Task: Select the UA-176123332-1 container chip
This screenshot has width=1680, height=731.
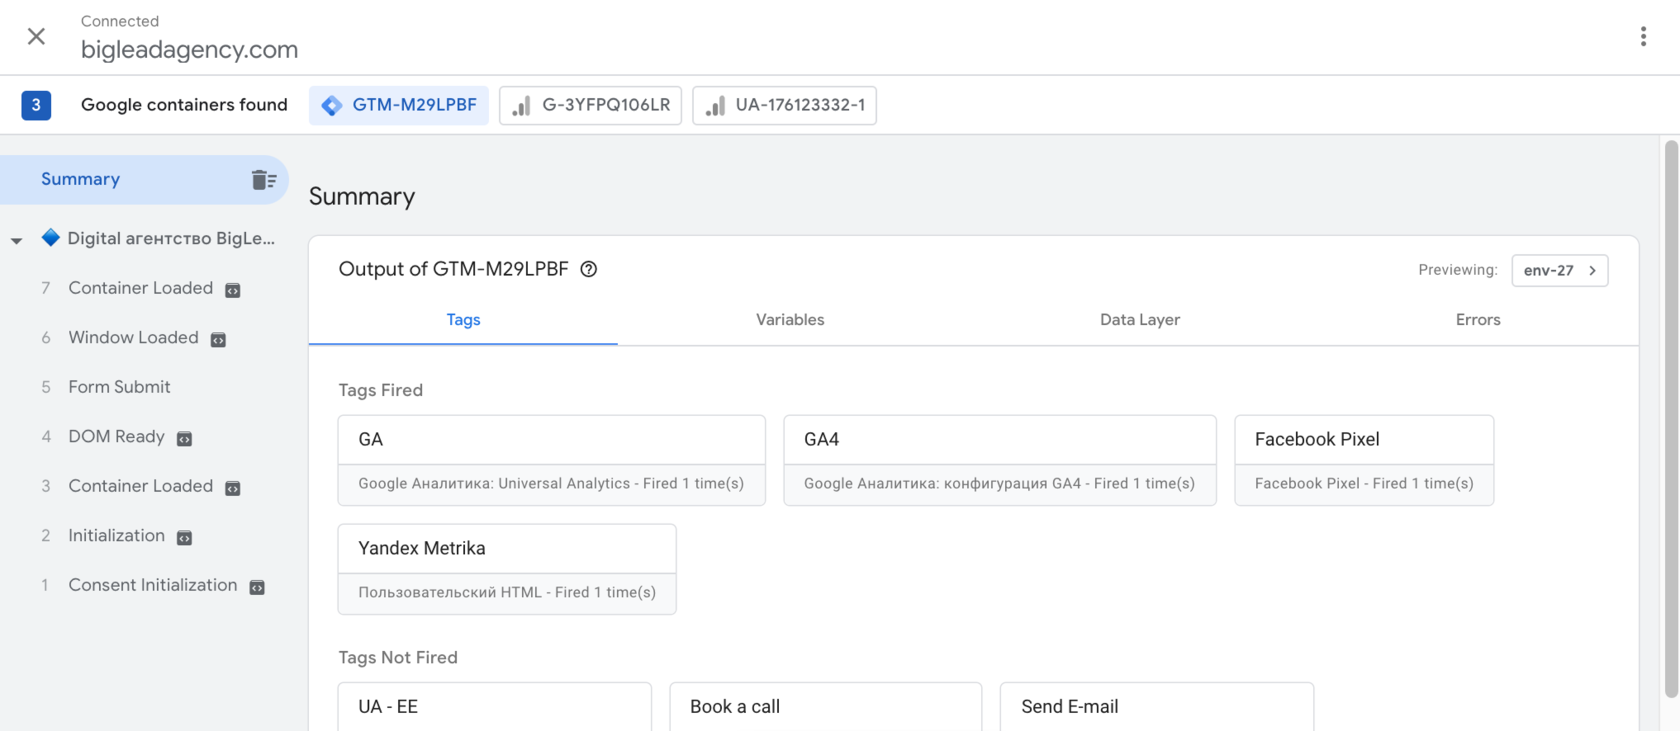Action: (x=784, y=105)
